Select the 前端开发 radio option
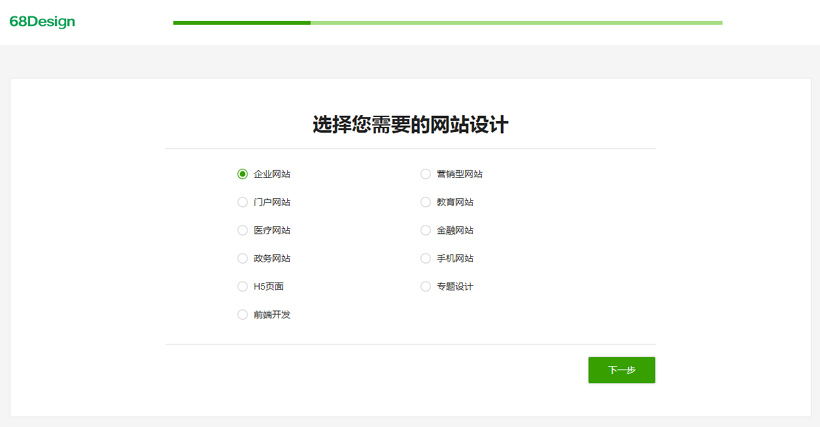The image size is (820, 427). pos(242,315)
